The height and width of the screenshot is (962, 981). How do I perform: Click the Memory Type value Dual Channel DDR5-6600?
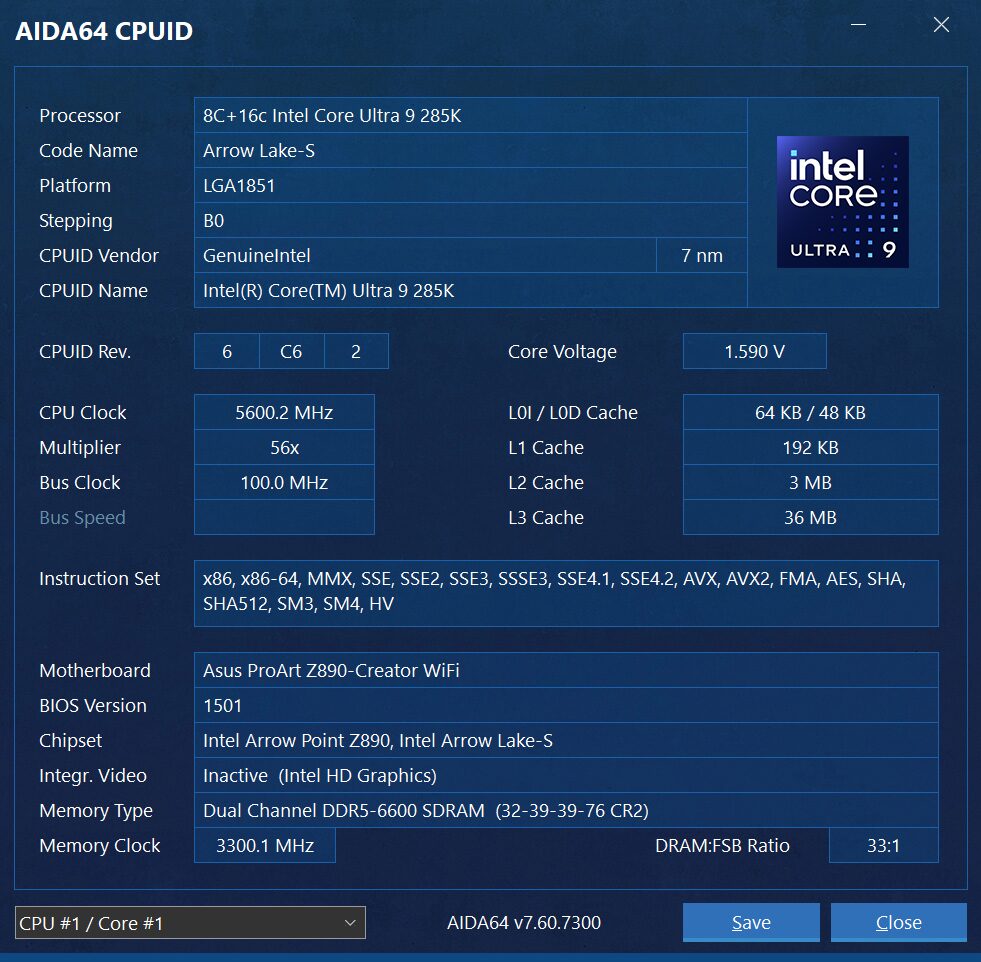pyautogui.click(x=566, y=811)
